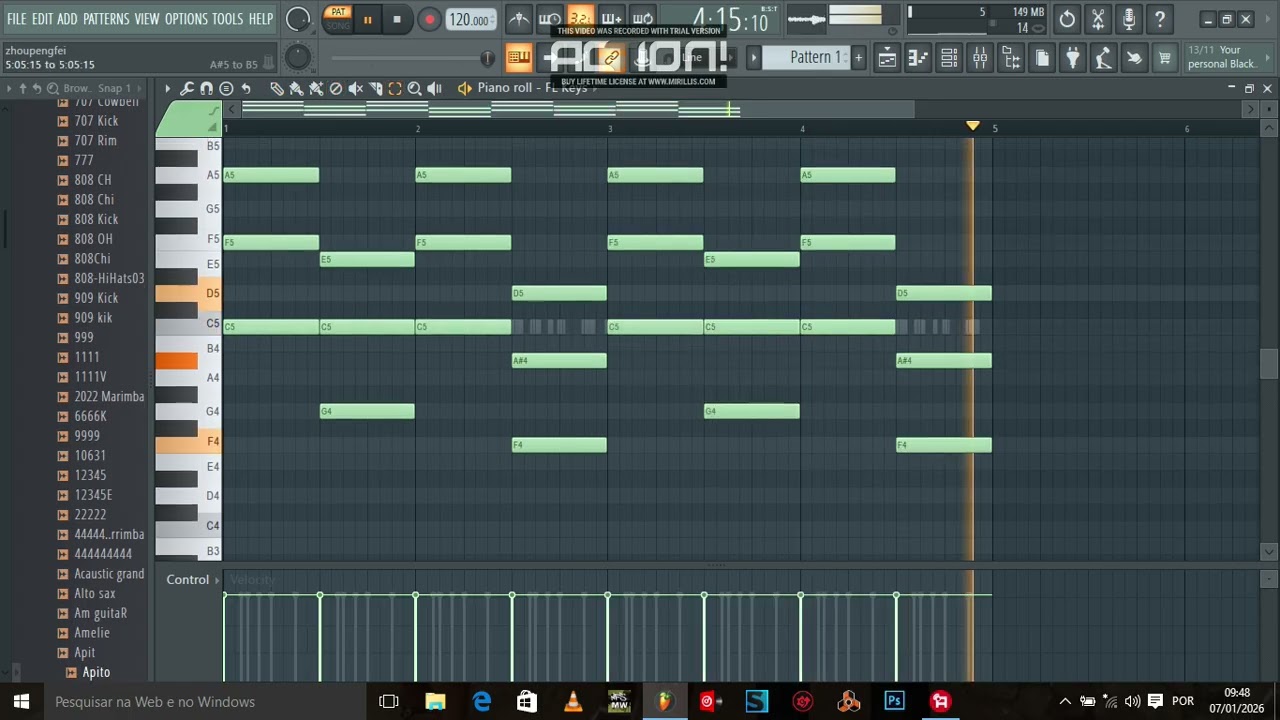Click the Playback scrub tool in piano roll
The image size is (1280, 720).
(x=434, y=88)
